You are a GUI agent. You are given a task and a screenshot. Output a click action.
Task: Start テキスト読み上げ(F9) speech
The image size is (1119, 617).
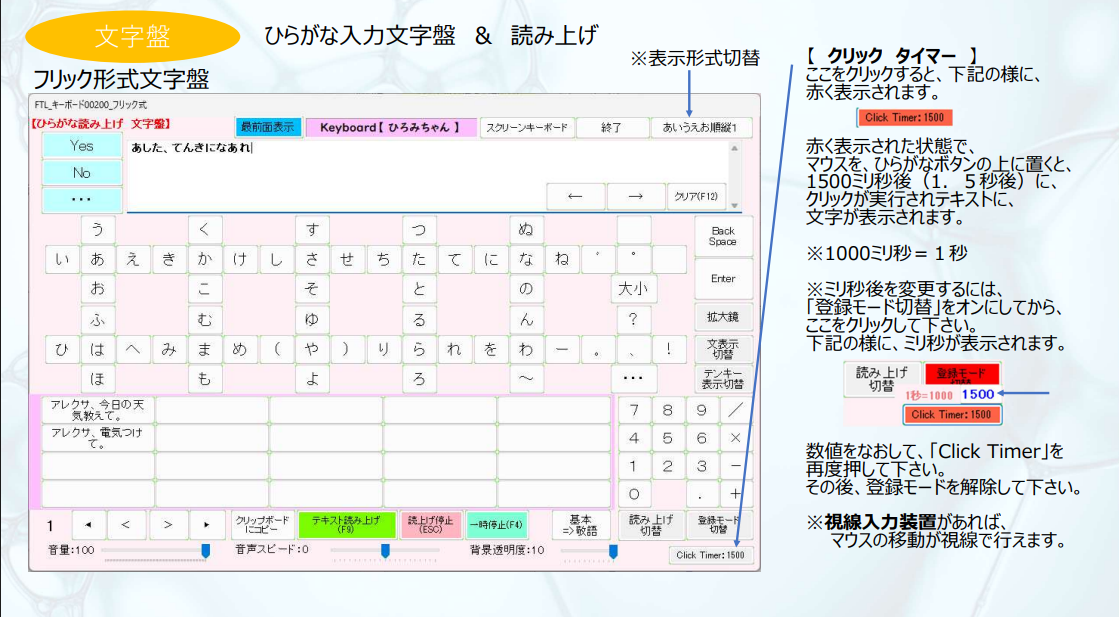(347, 525)
